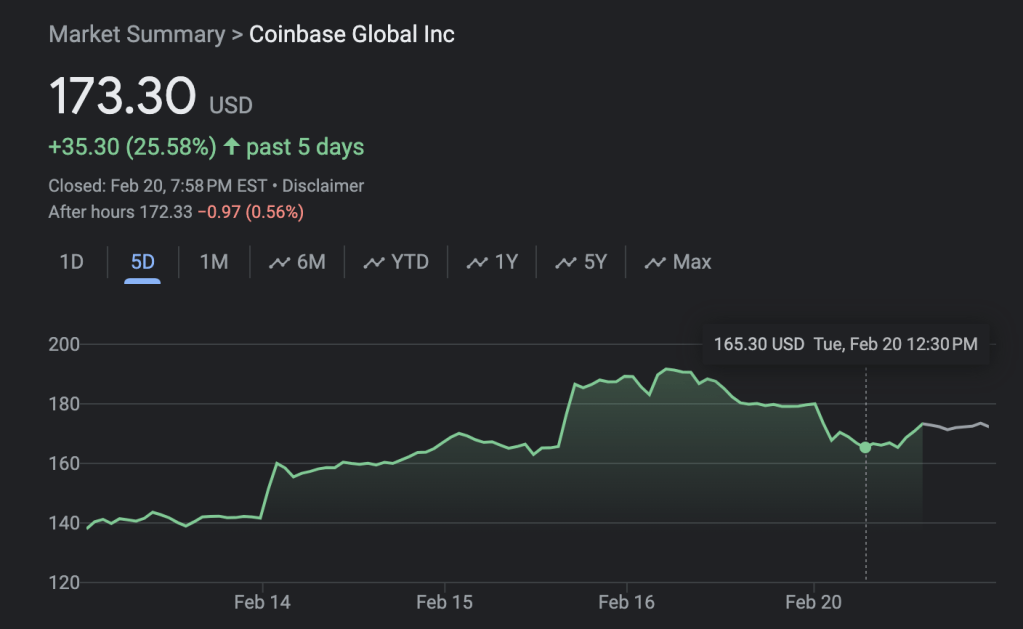The height and width of the screenshot is (629, 1023).
Task: Open the 1M chart tab
Action: tap(214, 262)
